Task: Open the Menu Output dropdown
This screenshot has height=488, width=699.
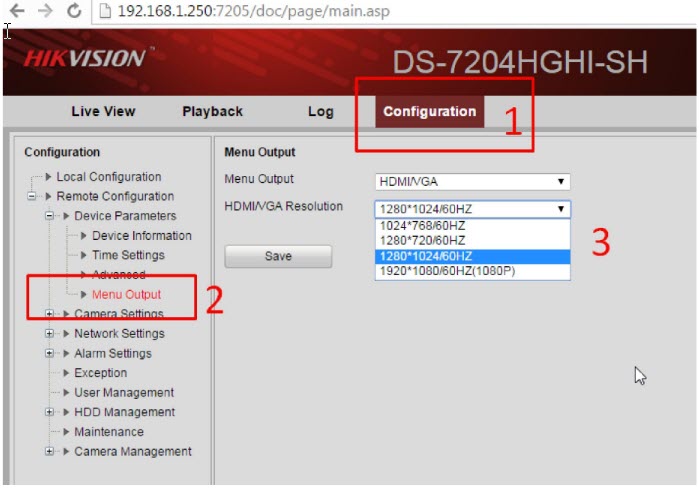Action: click(472, 181)
